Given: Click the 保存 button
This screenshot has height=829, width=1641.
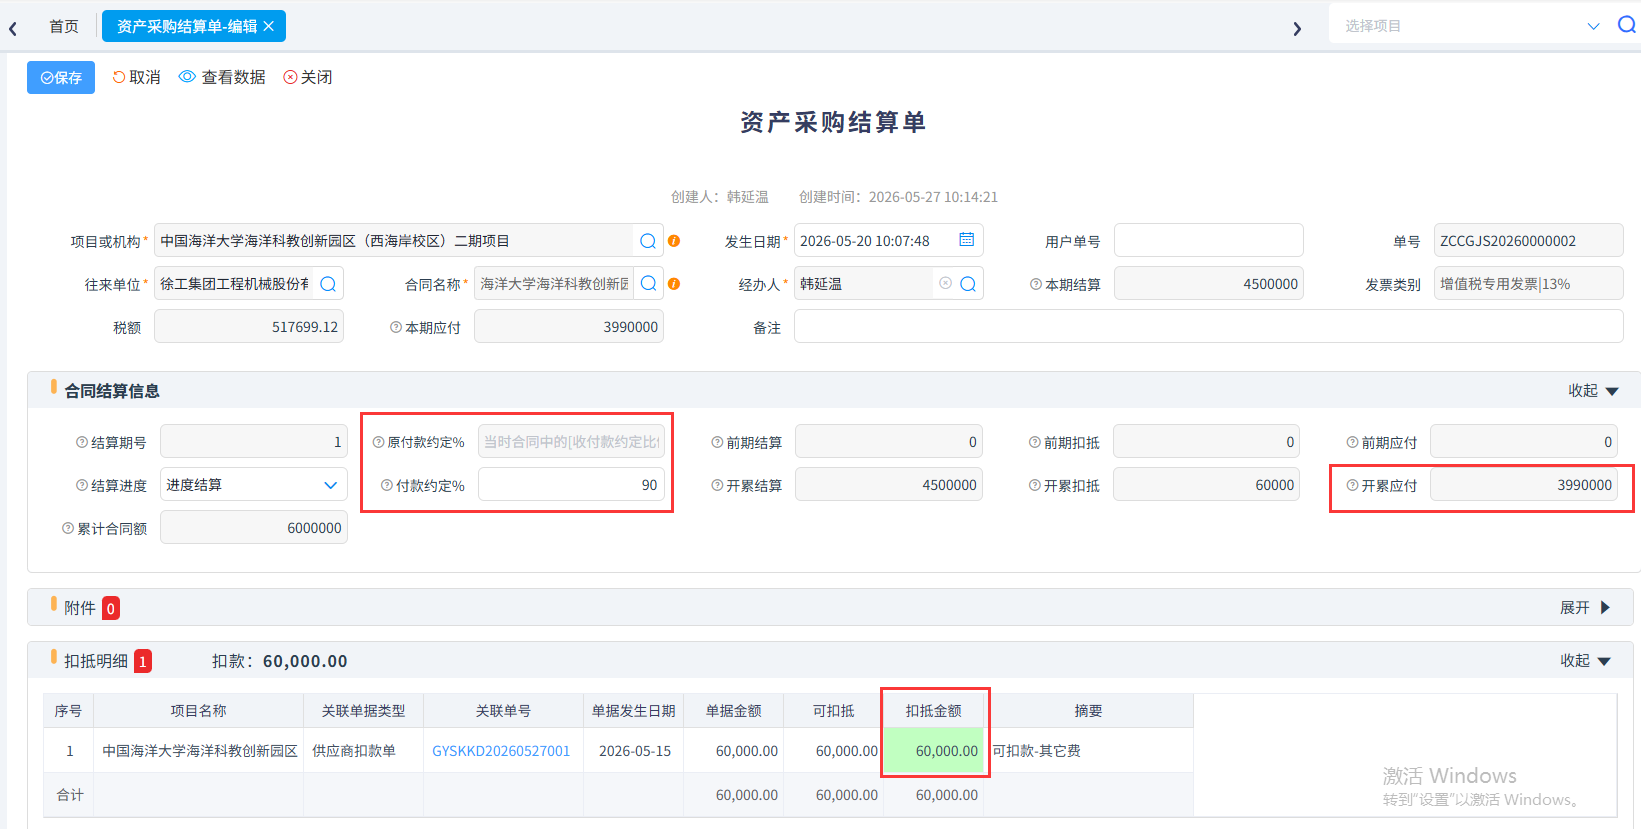Looking at the screenshot, I should point(61,77).
